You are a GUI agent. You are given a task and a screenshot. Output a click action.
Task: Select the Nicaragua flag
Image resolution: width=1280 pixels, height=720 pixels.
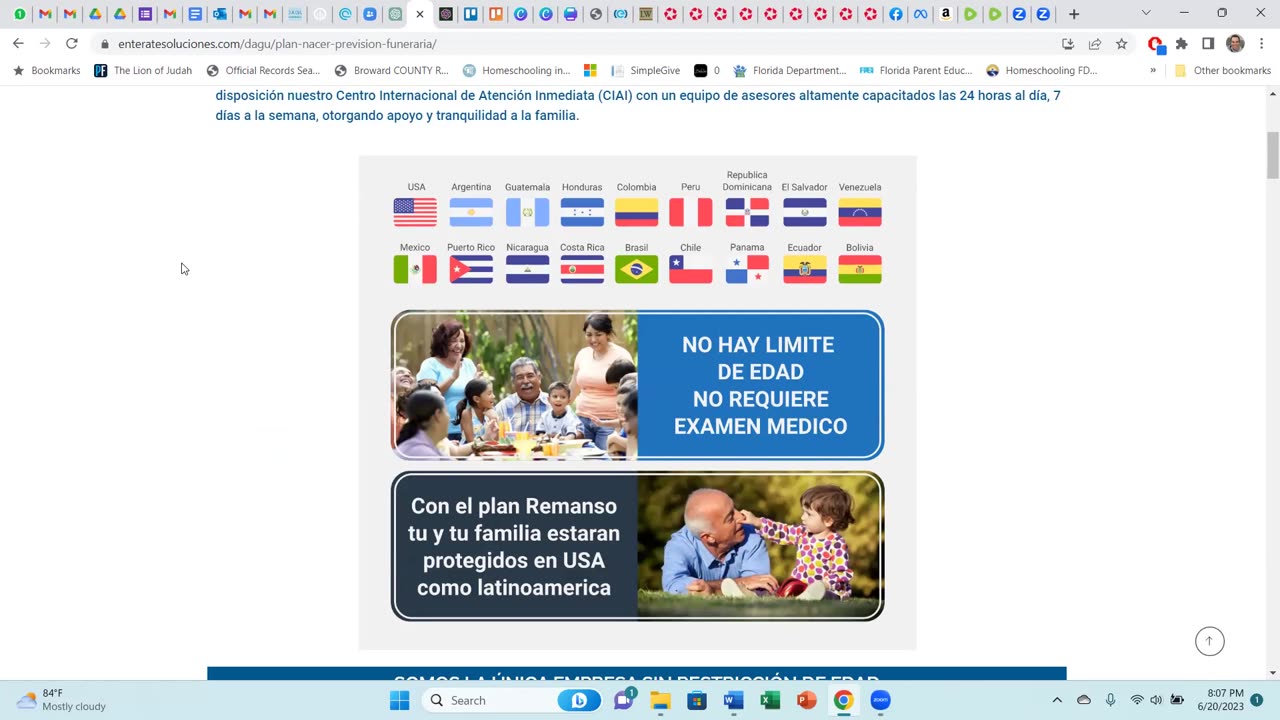(x=527, y=269)
